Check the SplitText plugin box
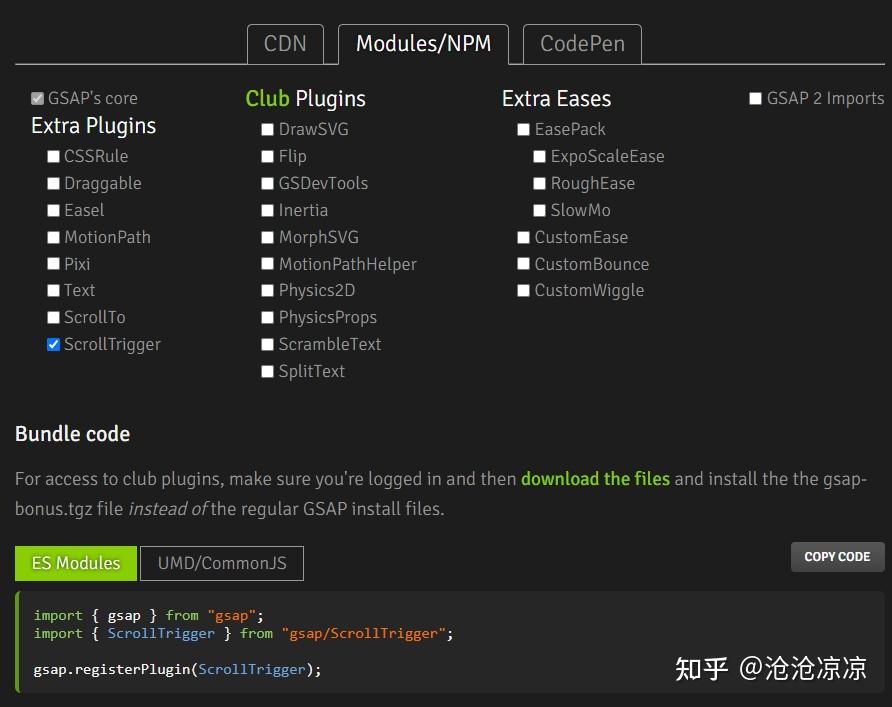 point(268,372)
